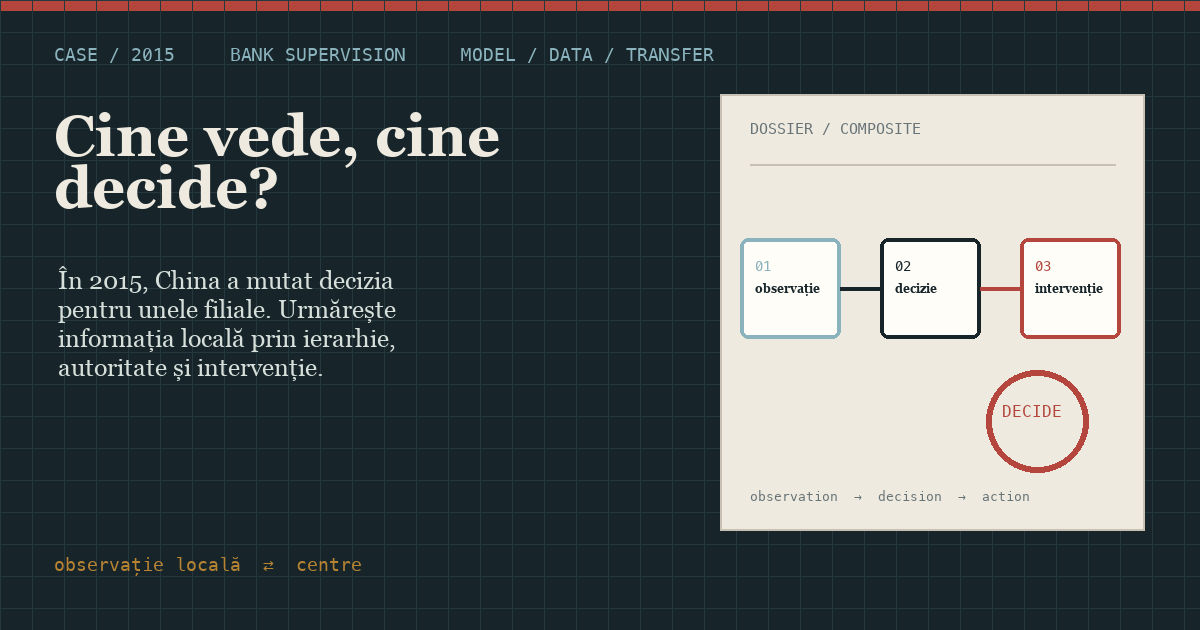Click the 'observation → decision → action' caption
Image resolution: width=1200 pixels, height=630 pixels.
pos(890,497)
